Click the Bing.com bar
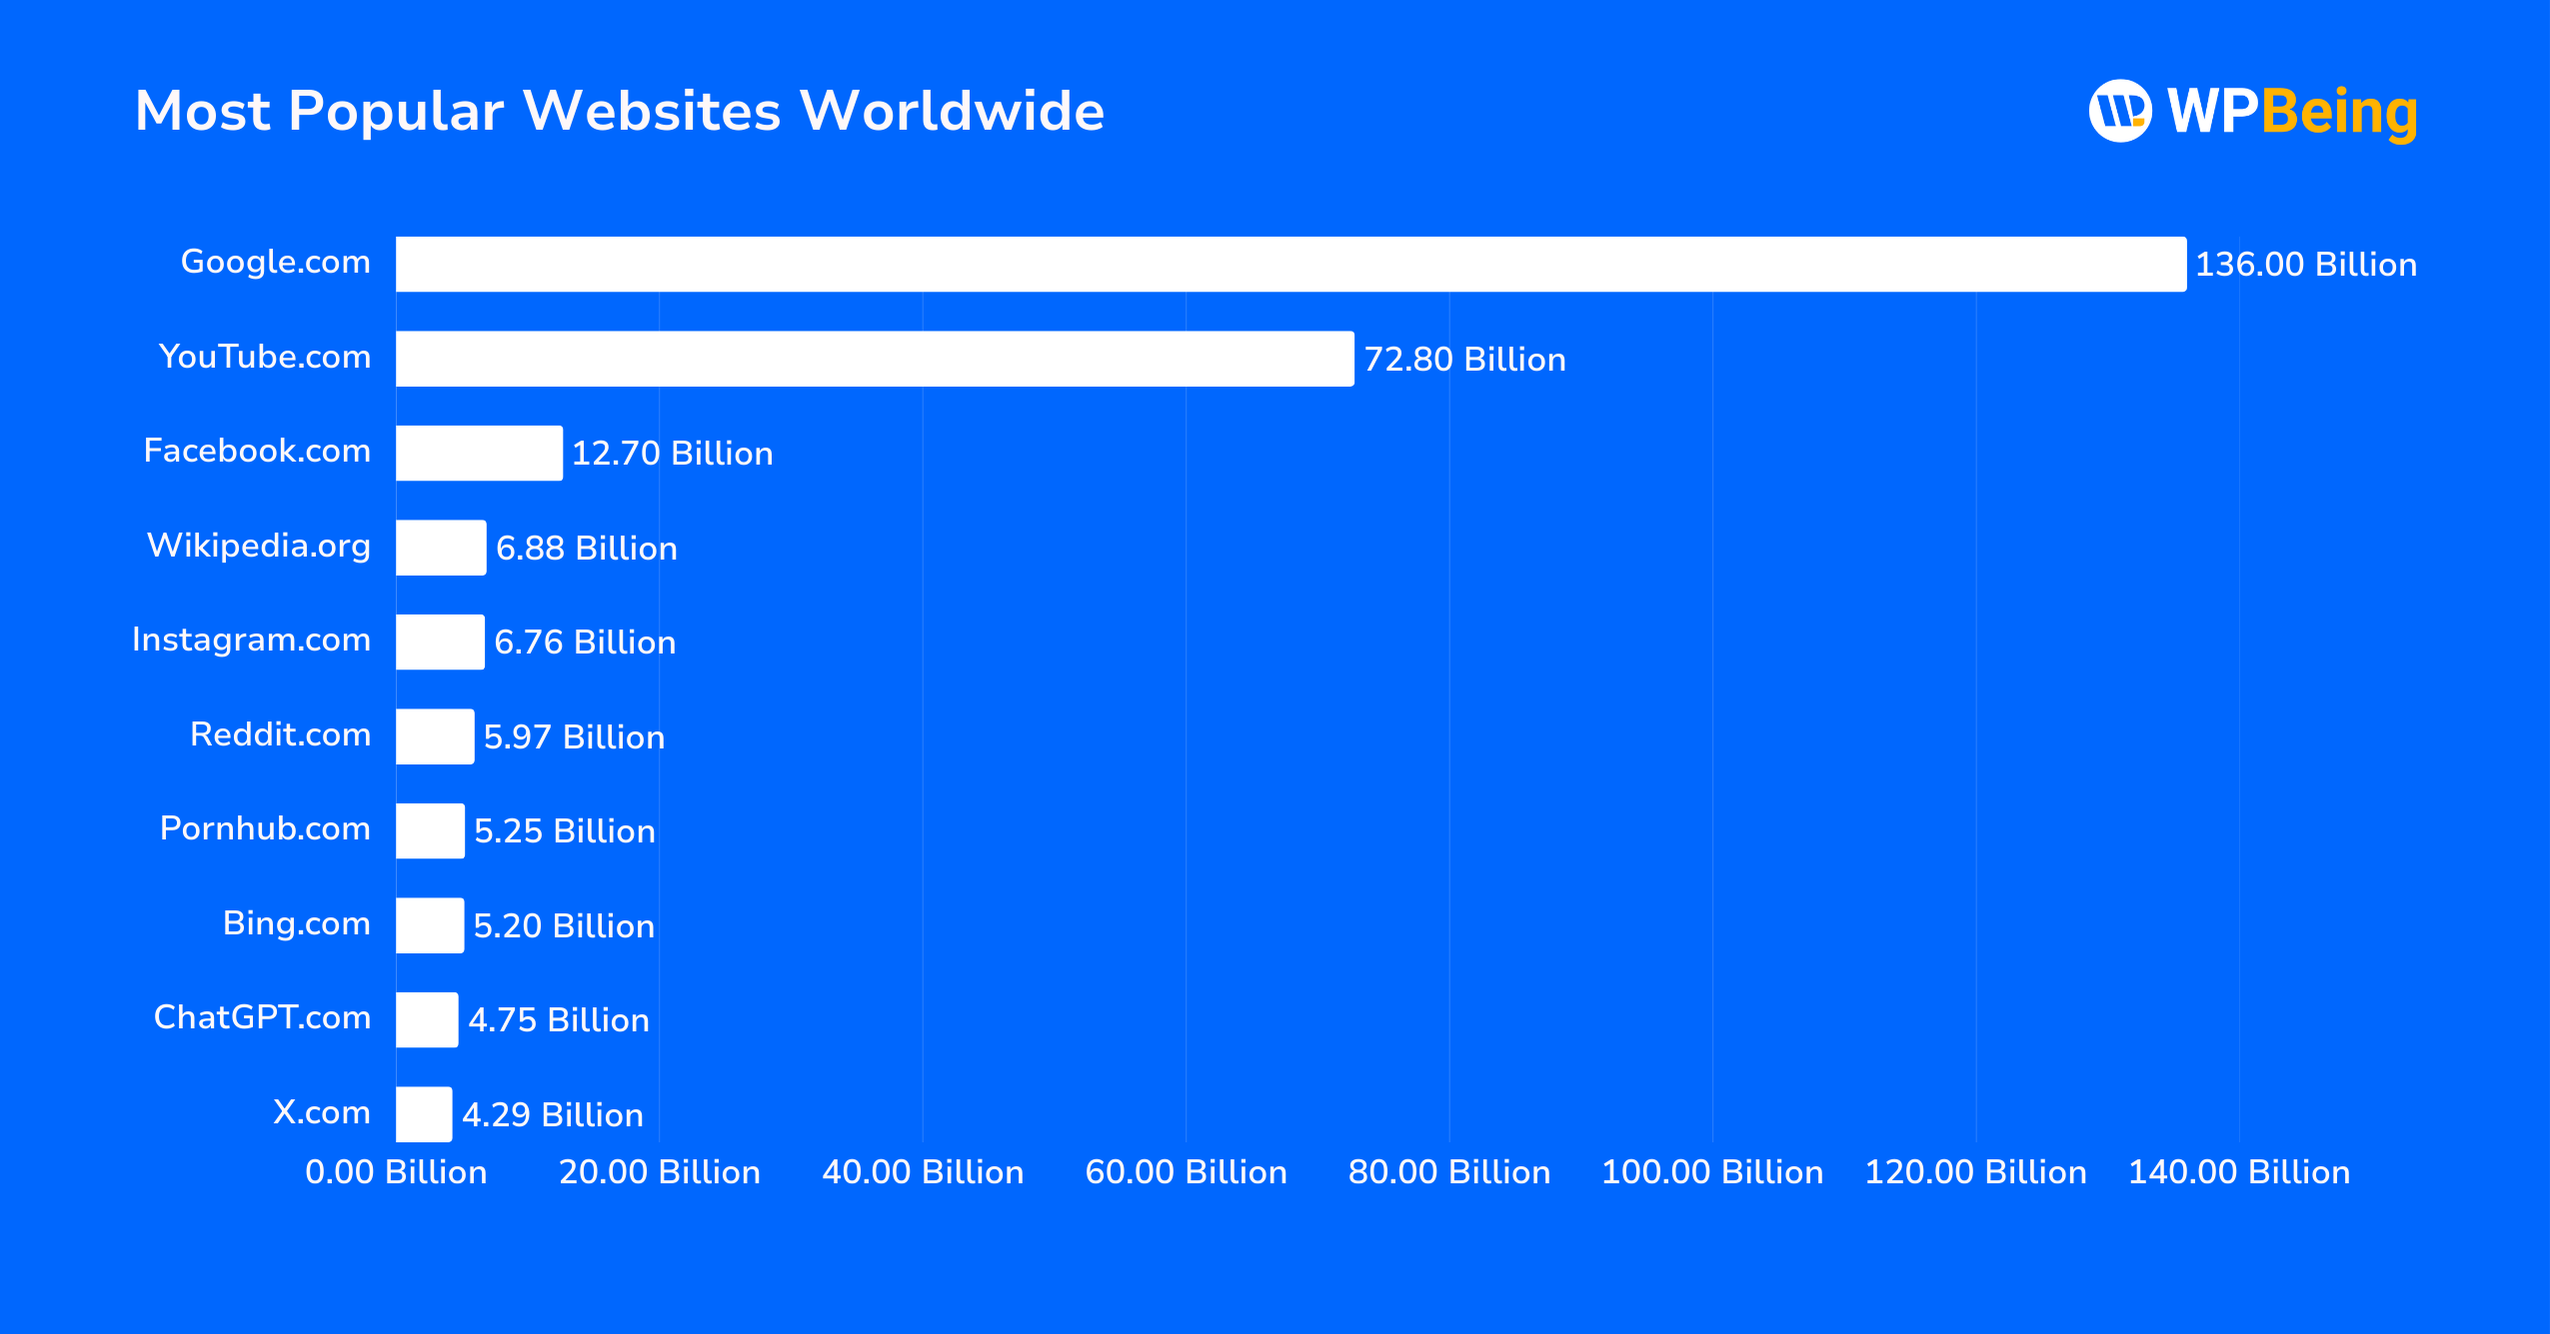Screen dimensions: 2550x1334 430,926
